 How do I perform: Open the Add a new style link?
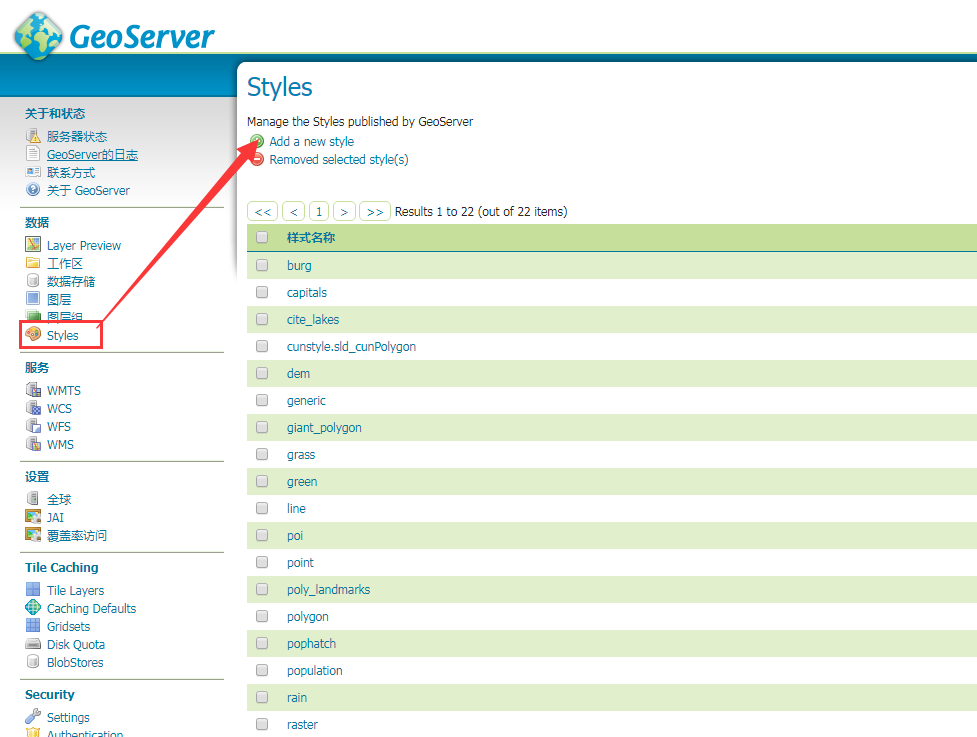click(312, 141)
